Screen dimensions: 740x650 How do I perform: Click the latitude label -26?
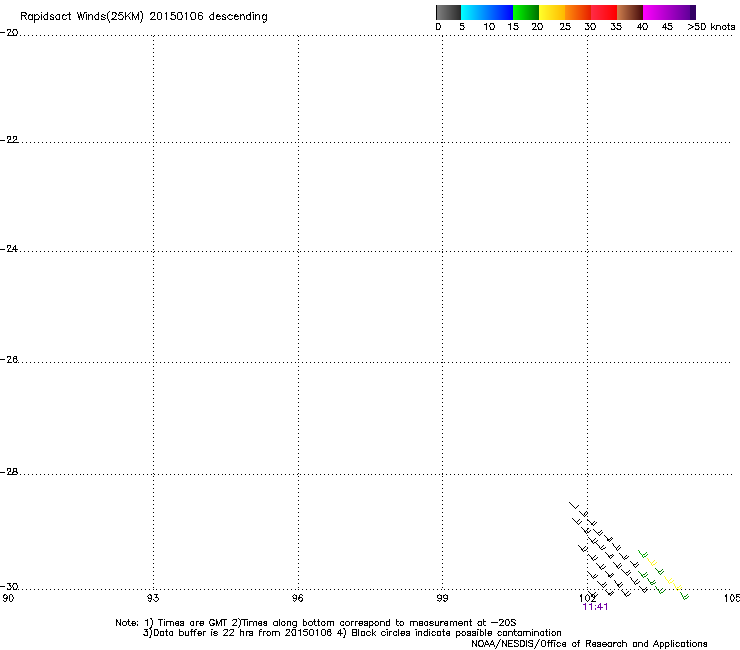[9, 360]
